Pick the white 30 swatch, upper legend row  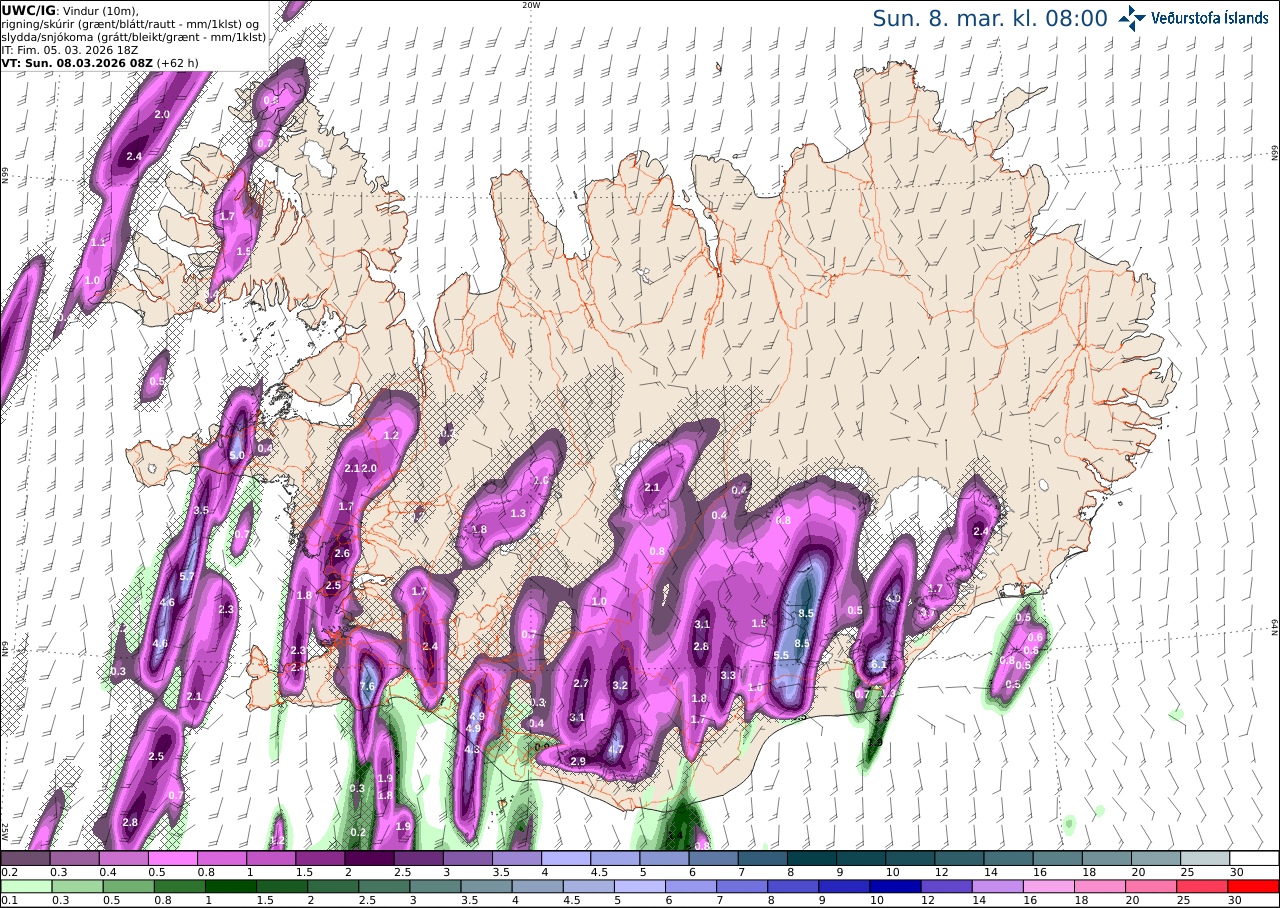click(x=1255, y=858)
